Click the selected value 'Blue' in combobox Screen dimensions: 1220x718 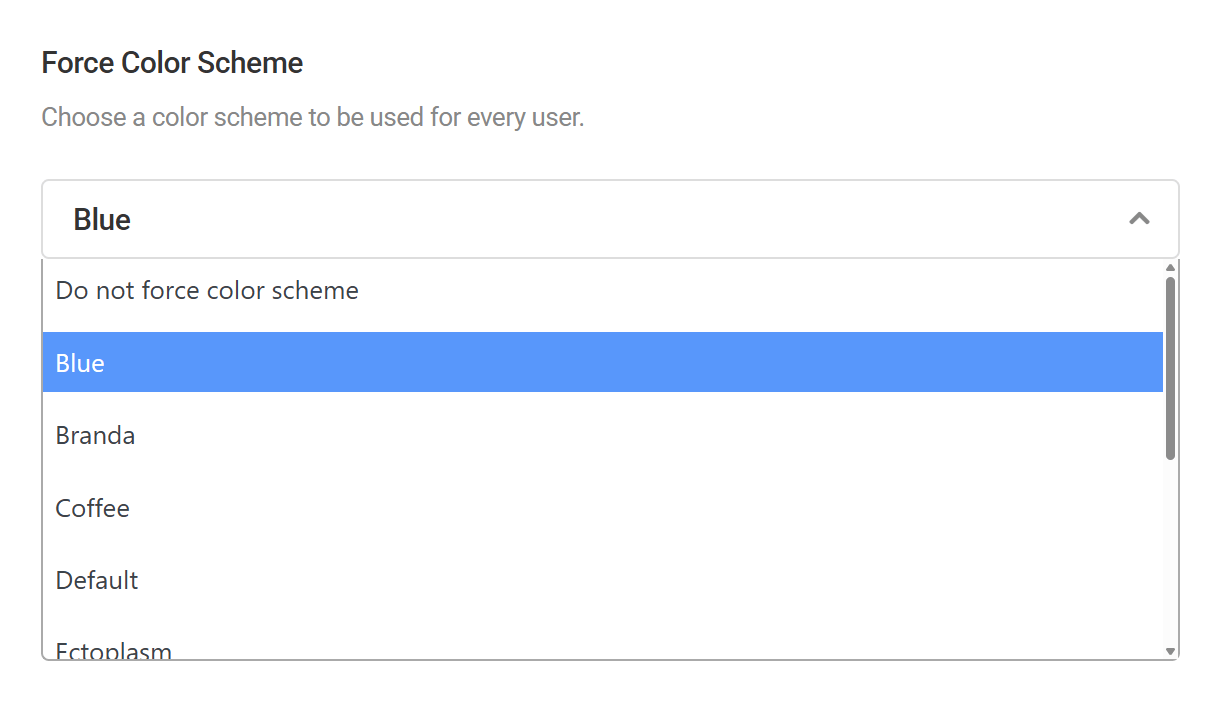coord(101,218)
